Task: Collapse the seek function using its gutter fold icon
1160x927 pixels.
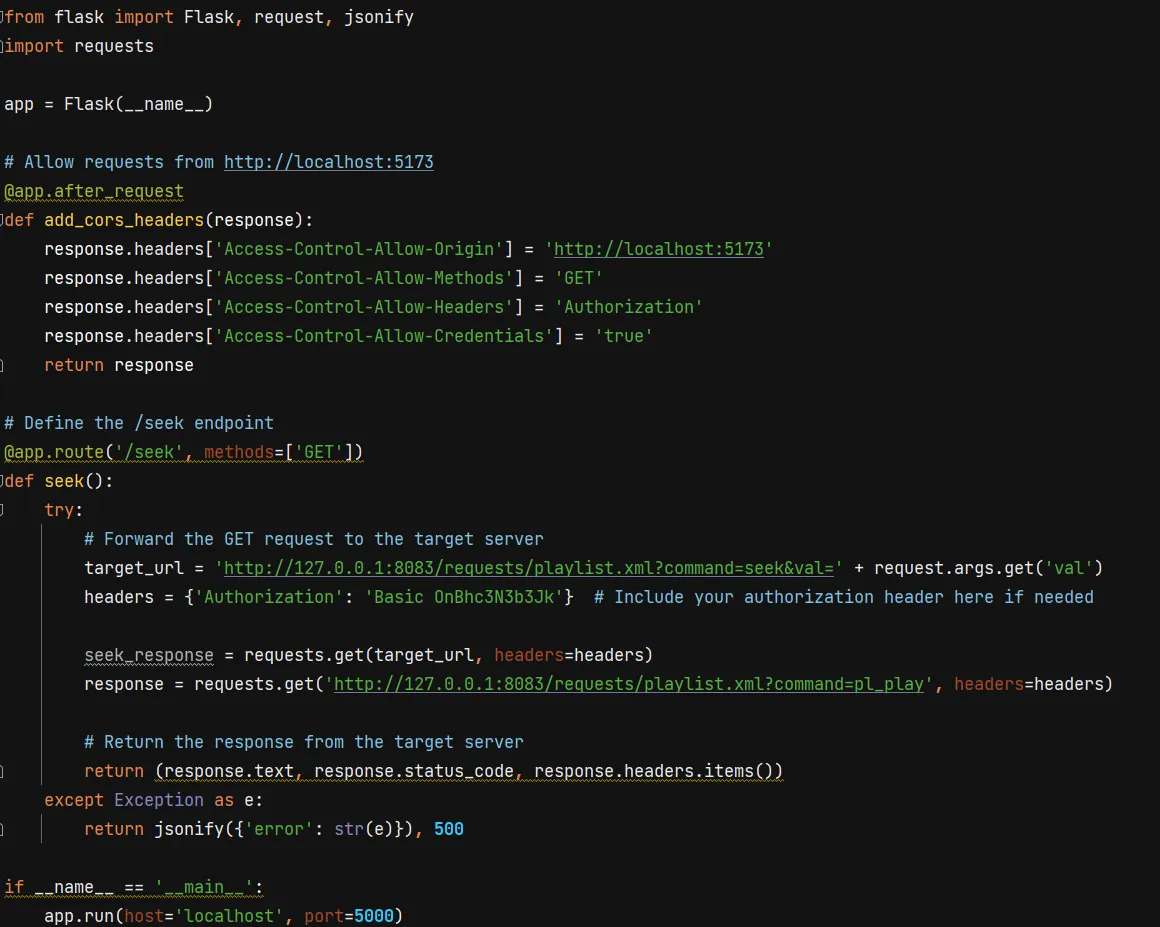Action: (x=4, y=481)
